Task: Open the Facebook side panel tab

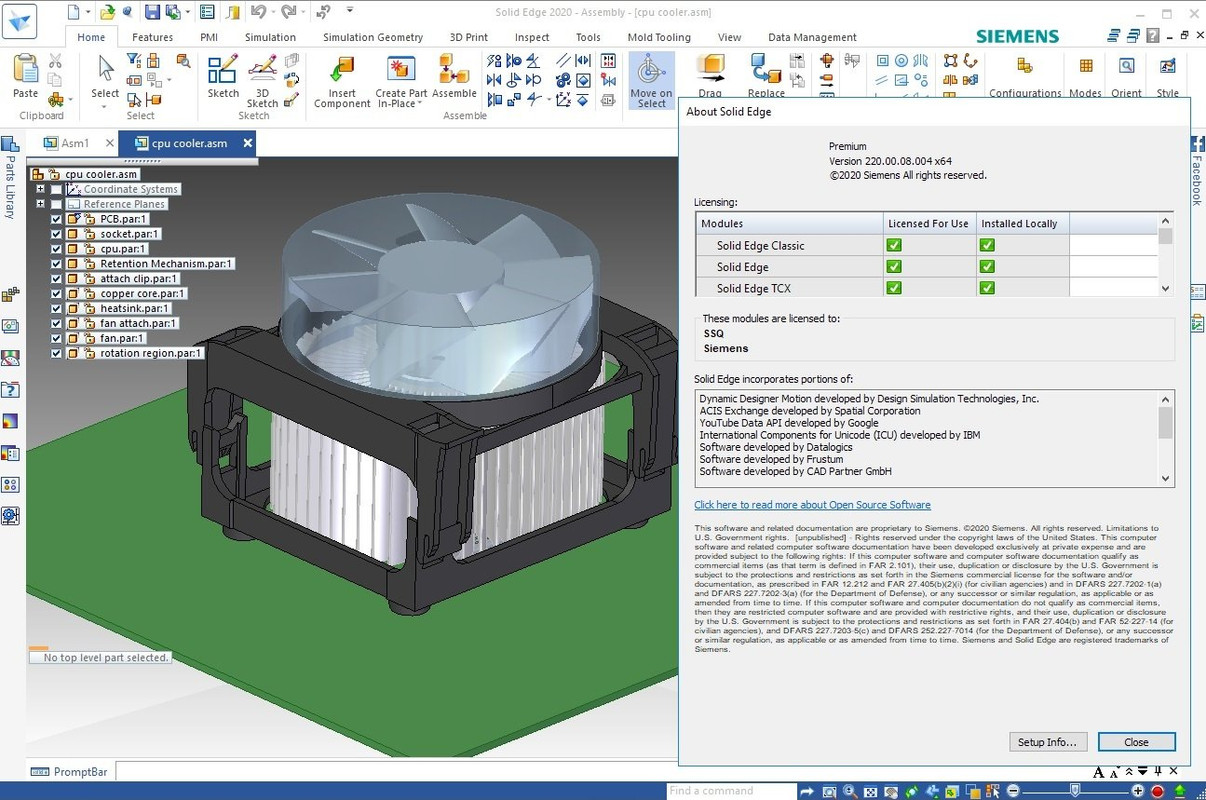Action: point(1197,171)
